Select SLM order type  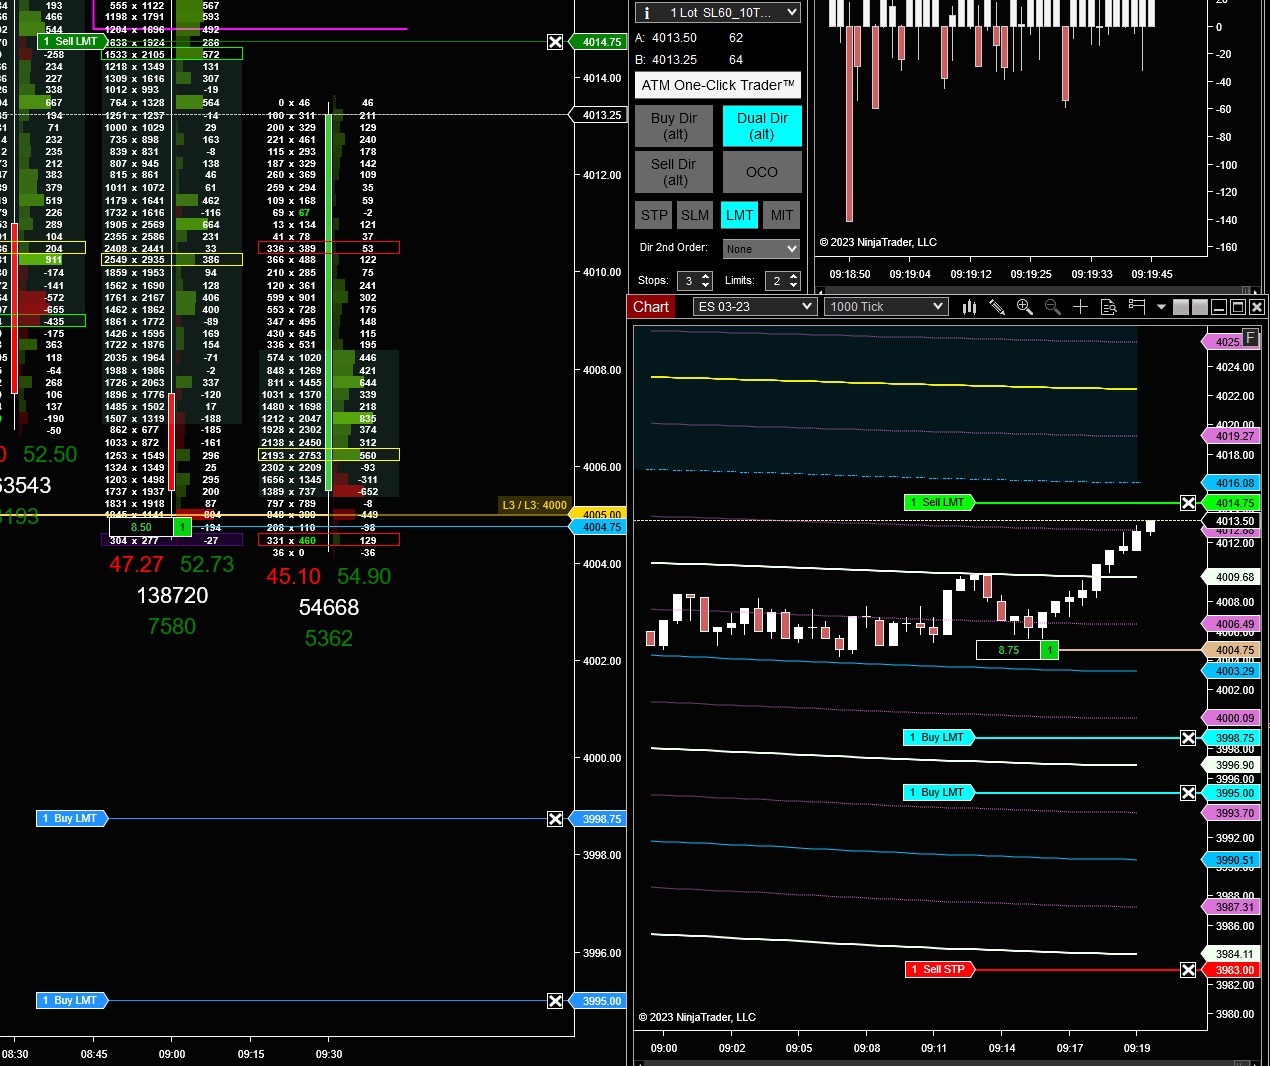695,215
